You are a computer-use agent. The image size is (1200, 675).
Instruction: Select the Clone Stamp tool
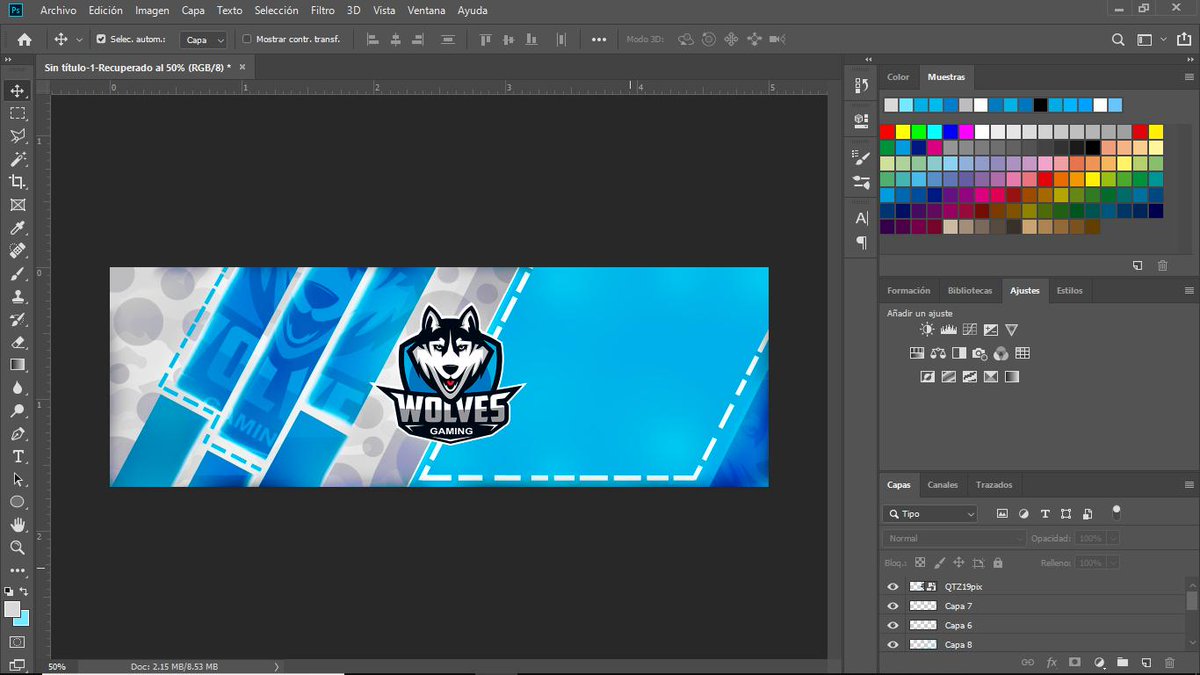[x=17, y=297]
